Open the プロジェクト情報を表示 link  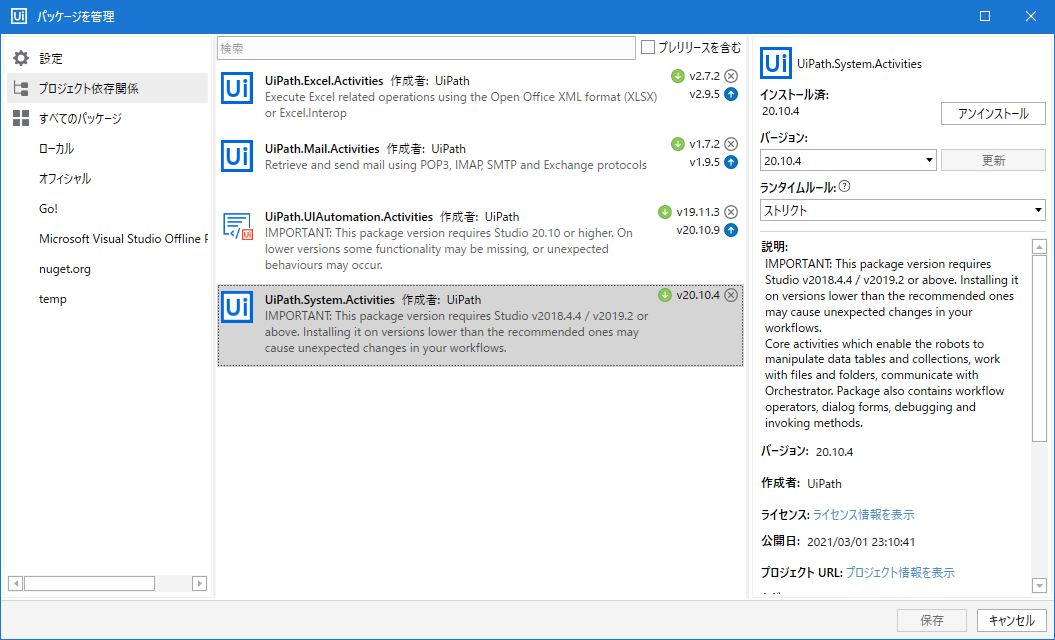tap(900, 573)
